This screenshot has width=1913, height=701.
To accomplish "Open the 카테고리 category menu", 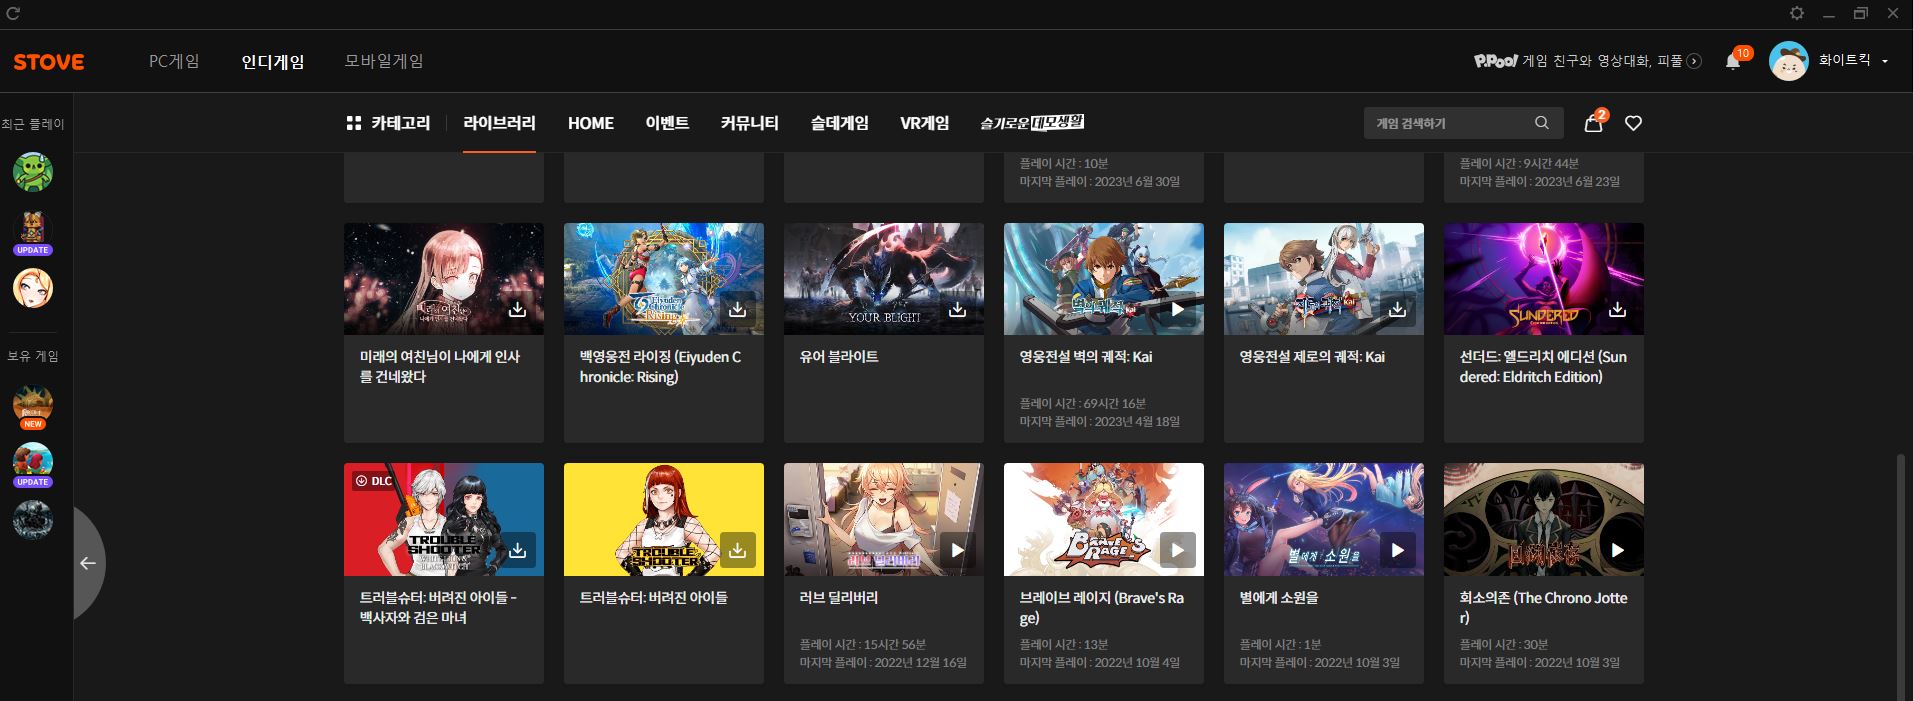I will coord(388,123).
